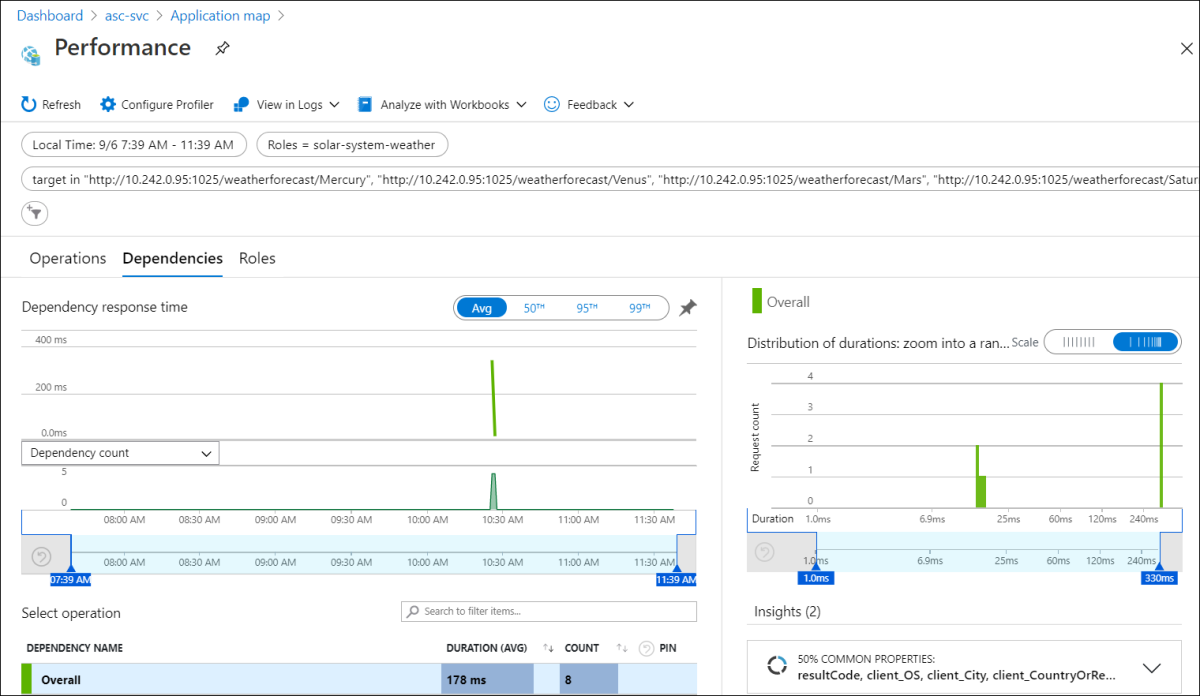Switch to the Operations tab
The height and width of the screenshot is (696, 1200).
[x=68, y=258]
